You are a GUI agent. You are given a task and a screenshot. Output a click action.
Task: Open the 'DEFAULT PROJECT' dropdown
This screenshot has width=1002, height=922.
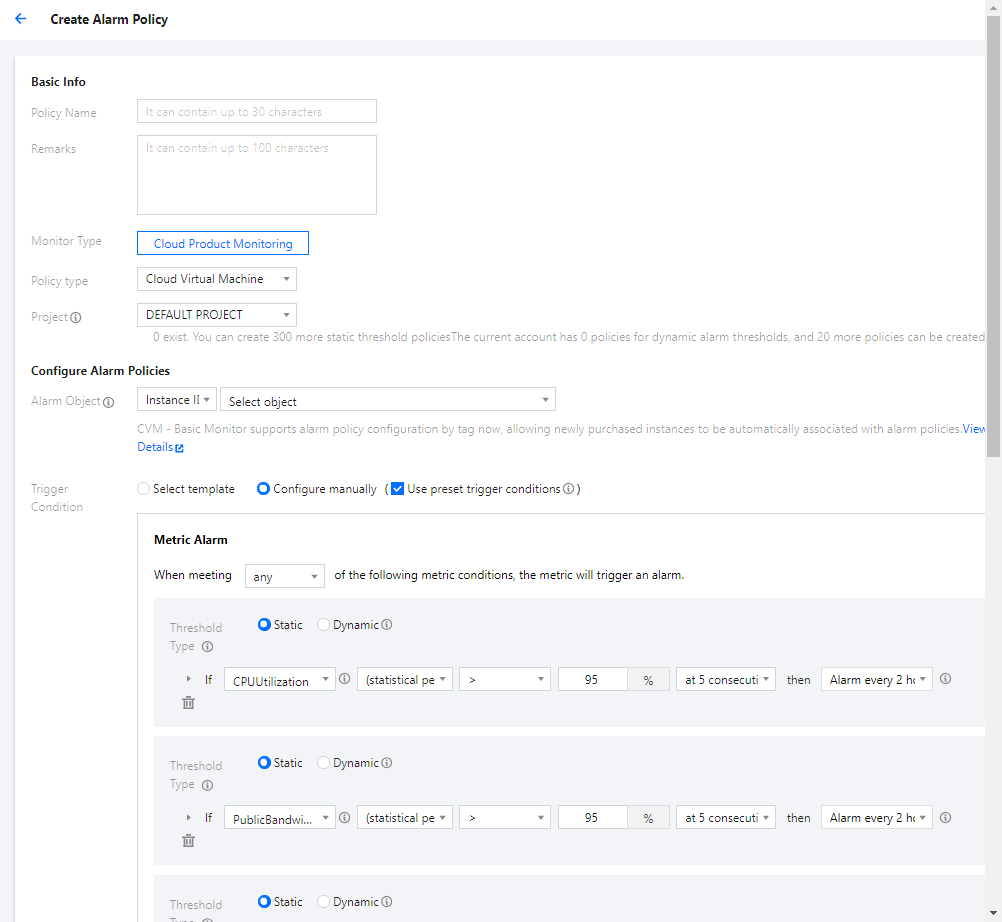[x=216, y=315]
